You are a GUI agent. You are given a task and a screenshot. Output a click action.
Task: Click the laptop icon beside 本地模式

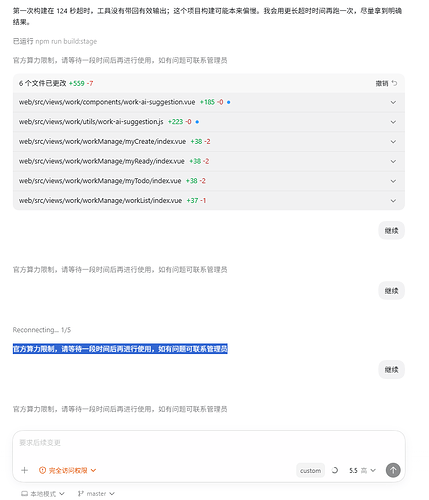point(24,494)
